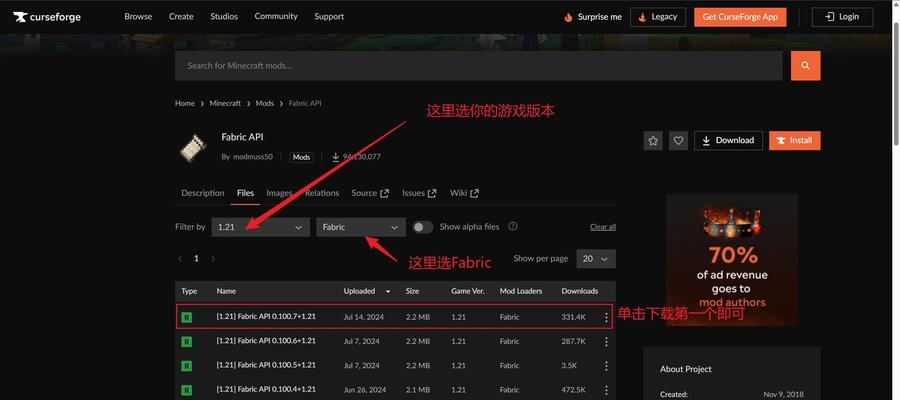Click R release badge of 0.100.5 row
The height and width of the screenshot is (400, 900).
click(187, 366)
